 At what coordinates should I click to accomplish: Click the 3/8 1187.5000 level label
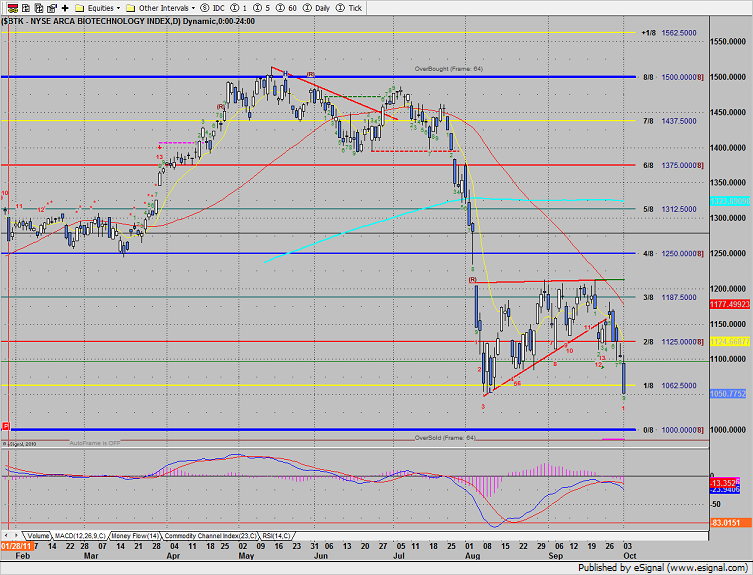point(670,297)
